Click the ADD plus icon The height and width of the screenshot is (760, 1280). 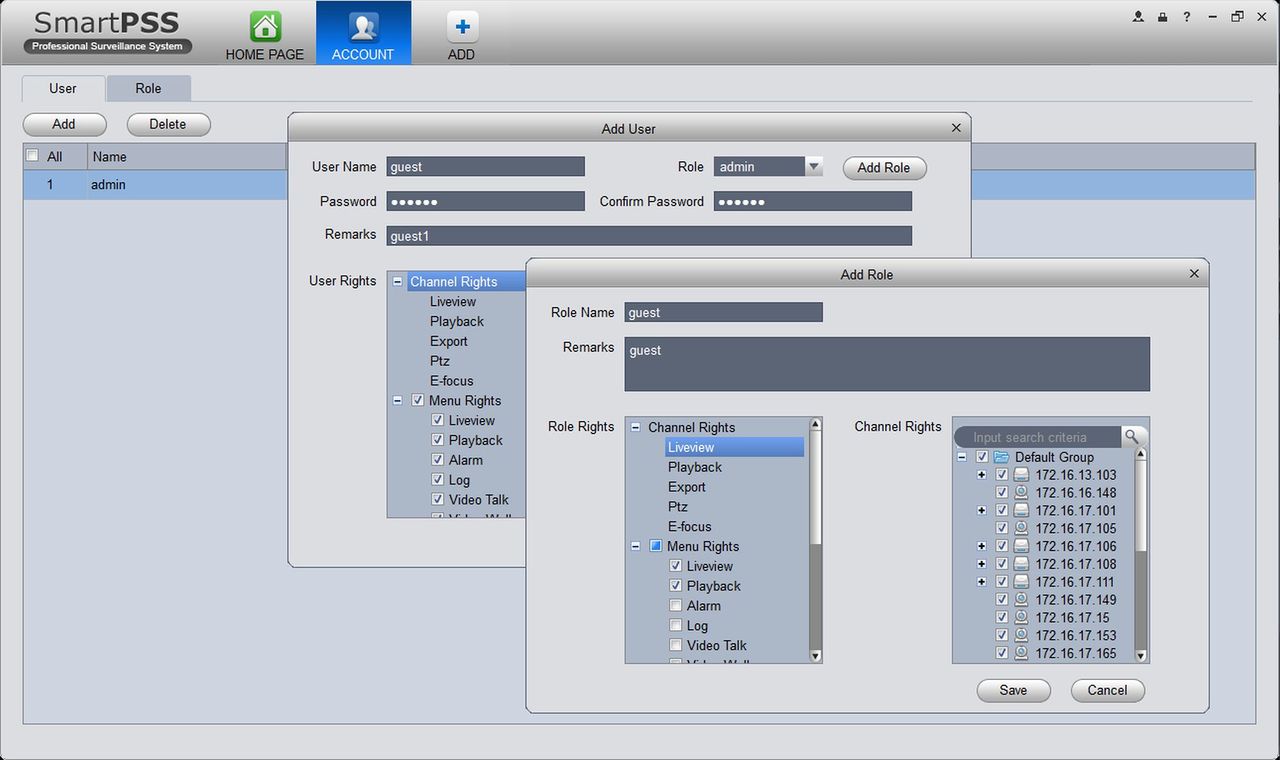coord(461,27)
